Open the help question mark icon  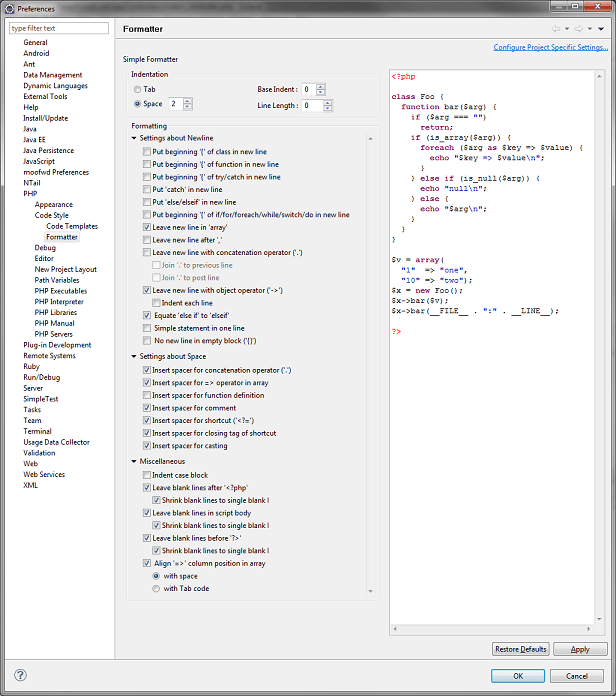pos(20,675)
